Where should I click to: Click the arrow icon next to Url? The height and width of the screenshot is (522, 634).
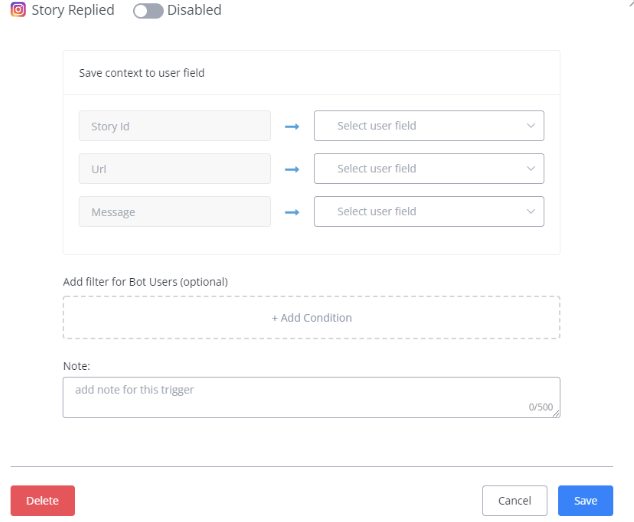[x=292, y=169]
